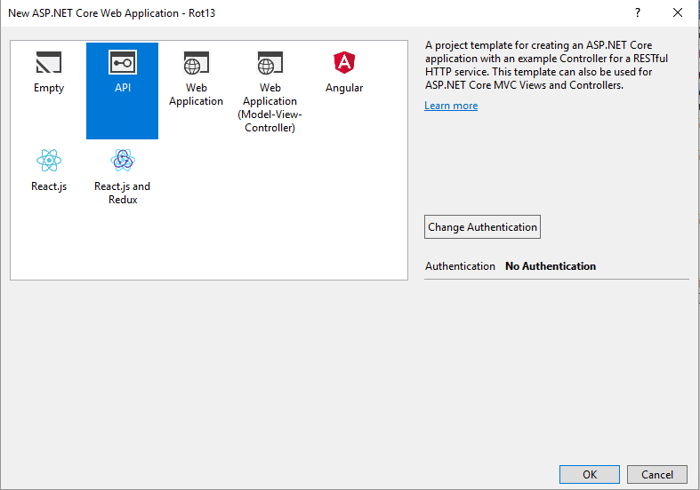Viewport: 700px width, 490px height.
Task: Pick the React.js and Redux template
Action: click(122, 177)
